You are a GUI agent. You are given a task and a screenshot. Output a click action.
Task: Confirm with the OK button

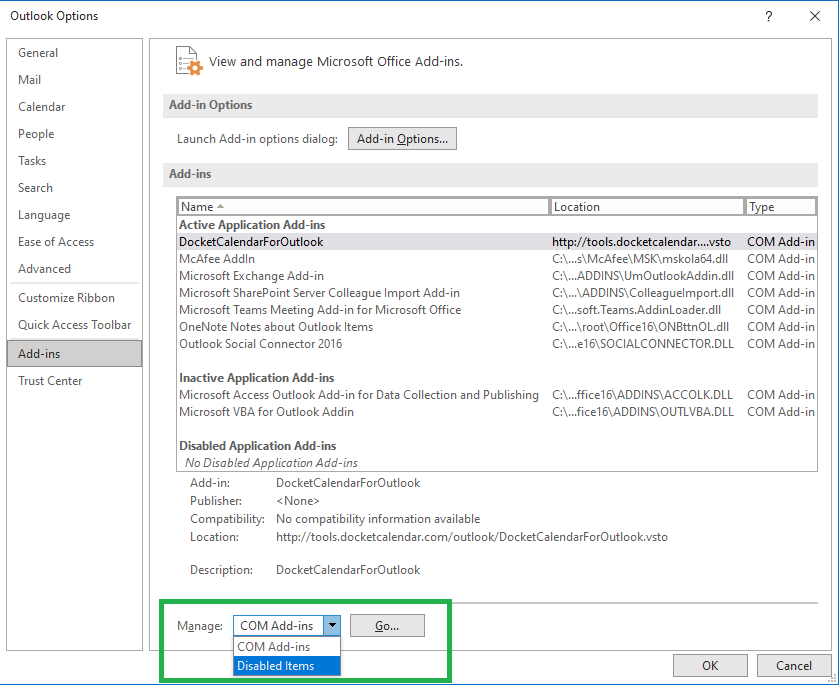(710, 666)
